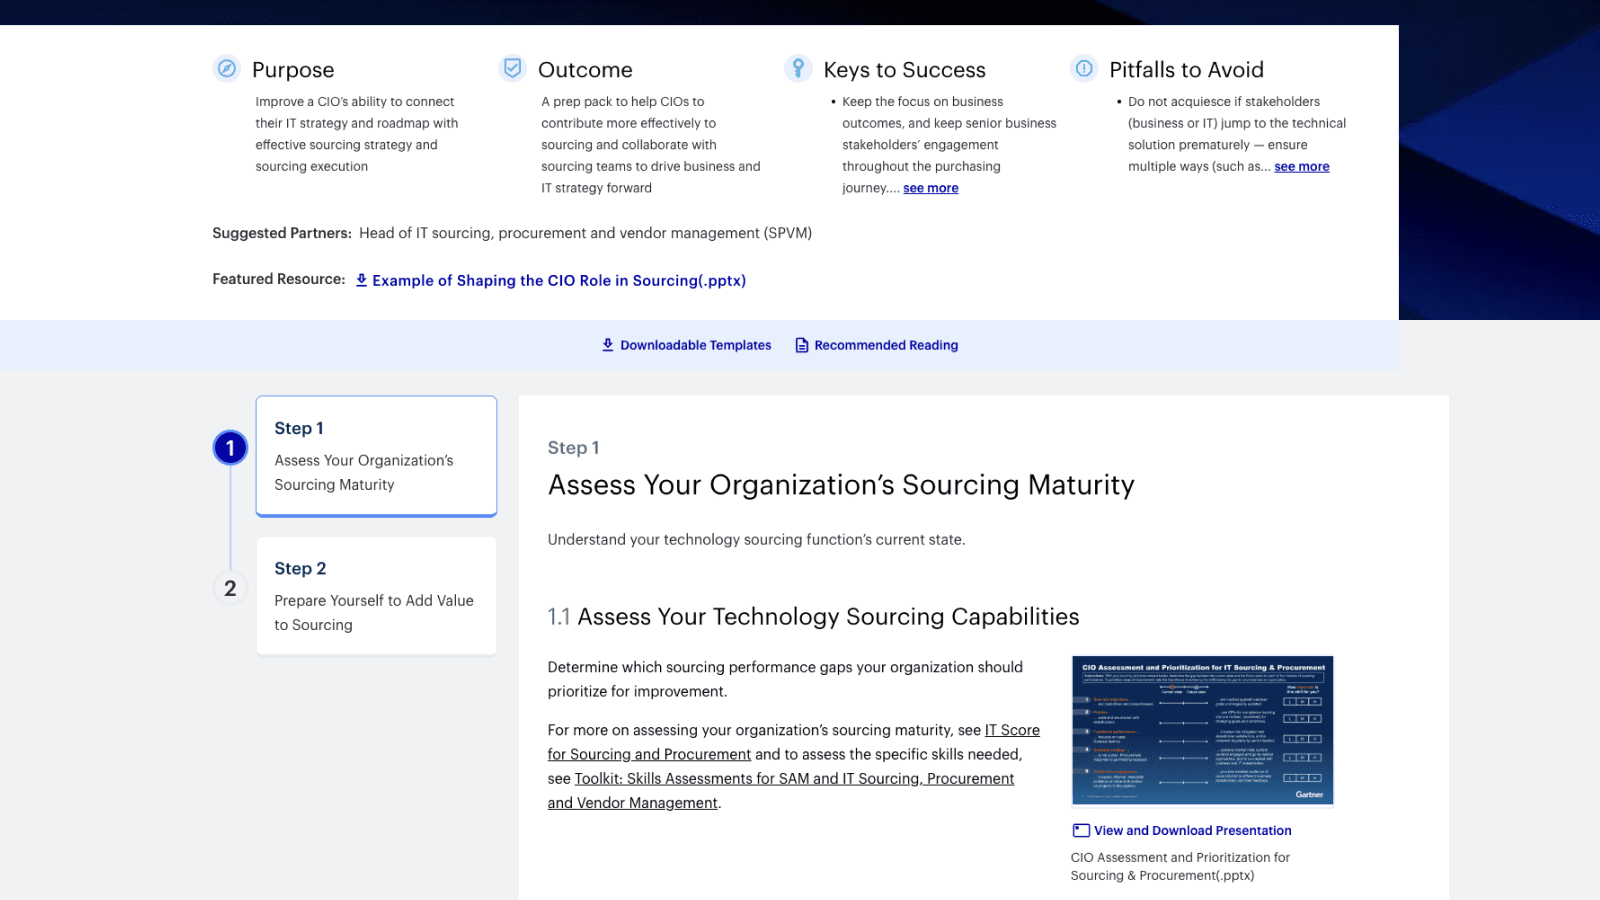
Task: Click the Outcome shield icon
Action: (x=513, y=69)
